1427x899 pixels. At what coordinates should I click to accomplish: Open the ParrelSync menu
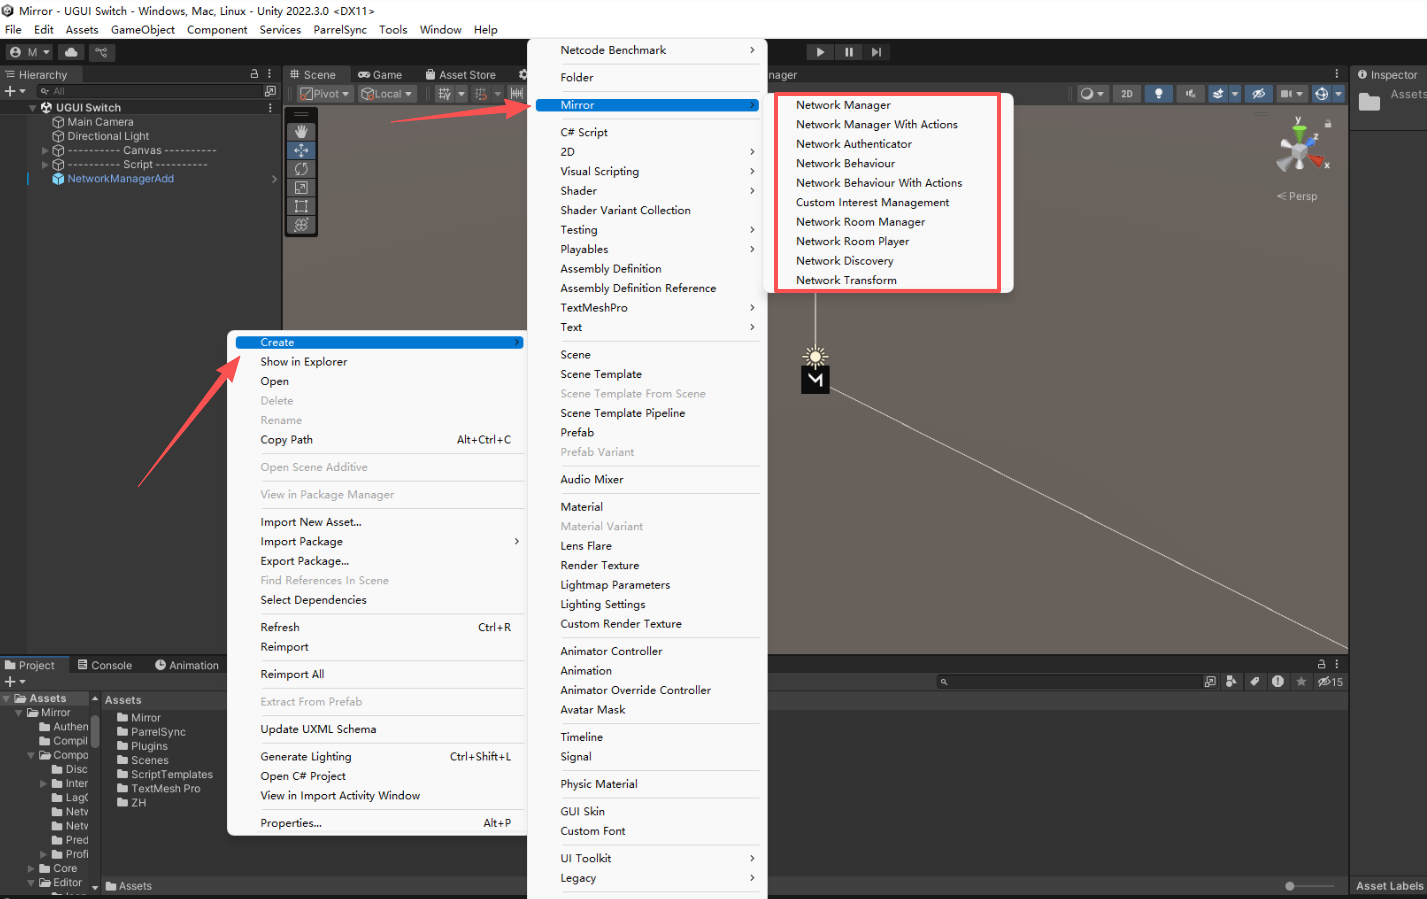(340, 29)
